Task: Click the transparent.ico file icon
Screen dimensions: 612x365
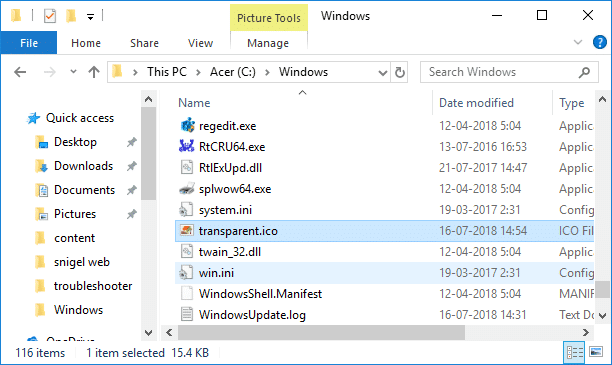Action: pyautogui.click(x=187, y=231)
